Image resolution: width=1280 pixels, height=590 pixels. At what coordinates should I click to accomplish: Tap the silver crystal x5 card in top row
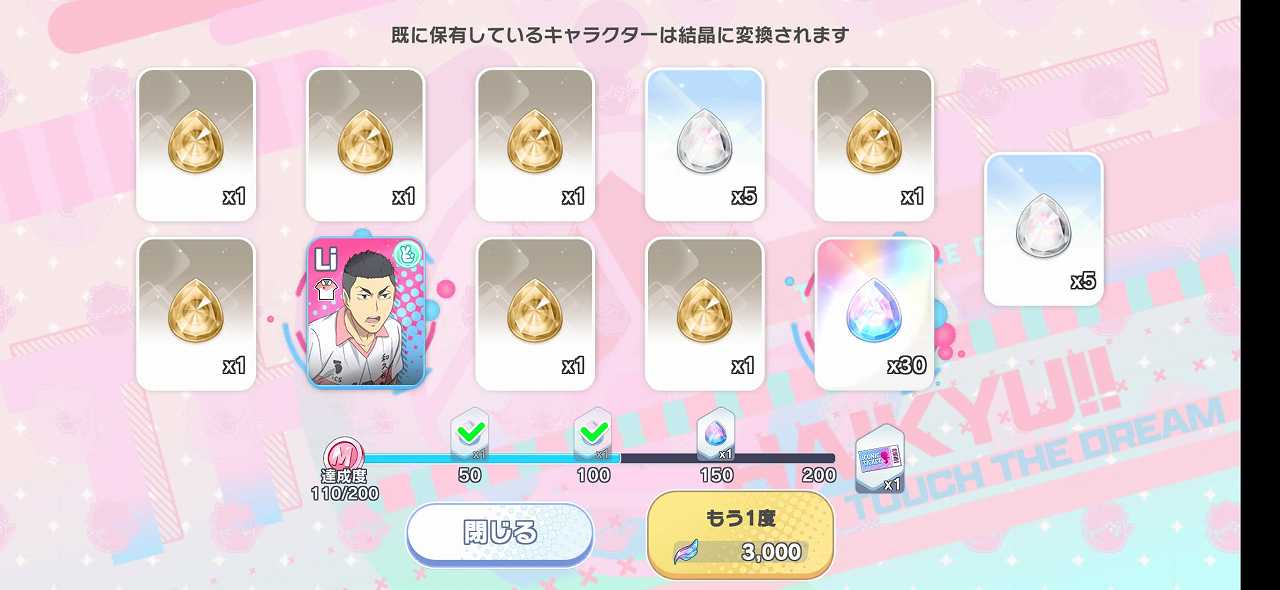(x=705, y=144)
